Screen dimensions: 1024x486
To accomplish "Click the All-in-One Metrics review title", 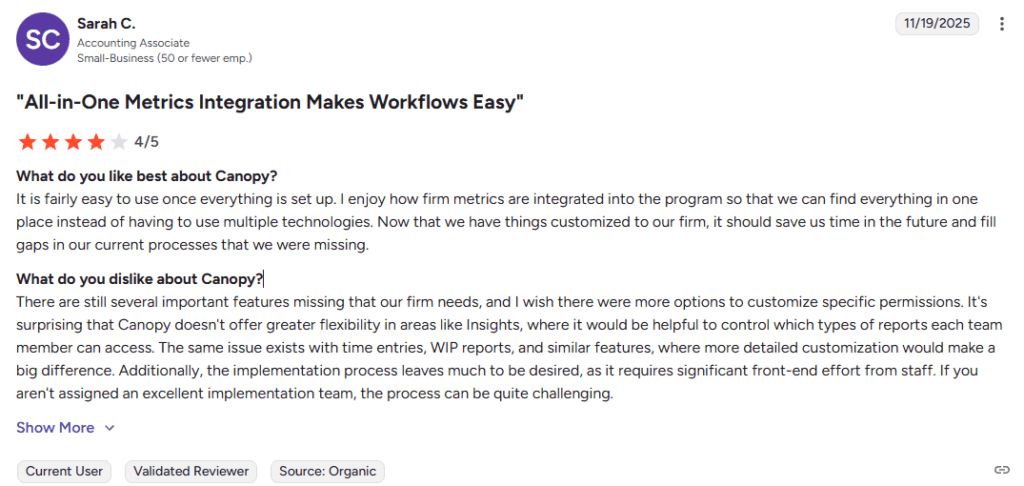I will pos(270,102).
